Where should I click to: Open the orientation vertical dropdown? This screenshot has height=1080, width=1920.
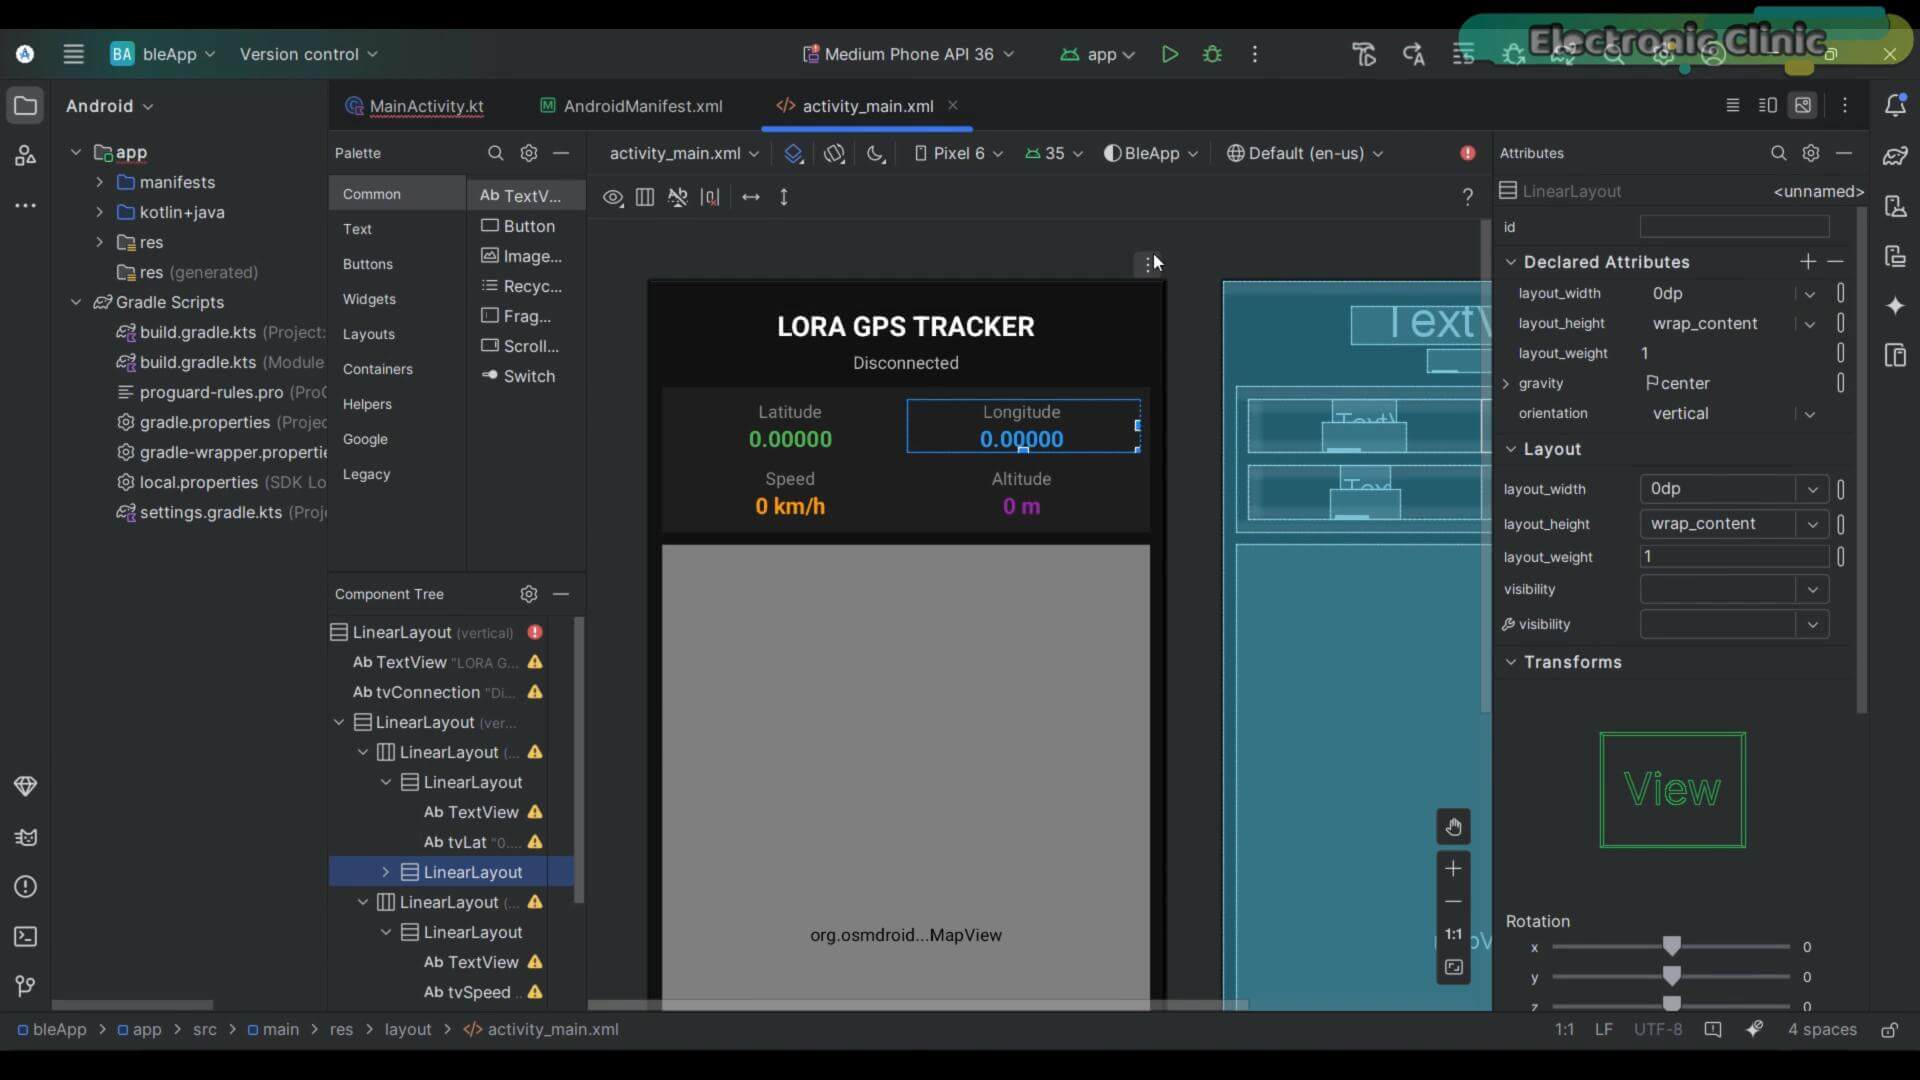coord(1809,414)
